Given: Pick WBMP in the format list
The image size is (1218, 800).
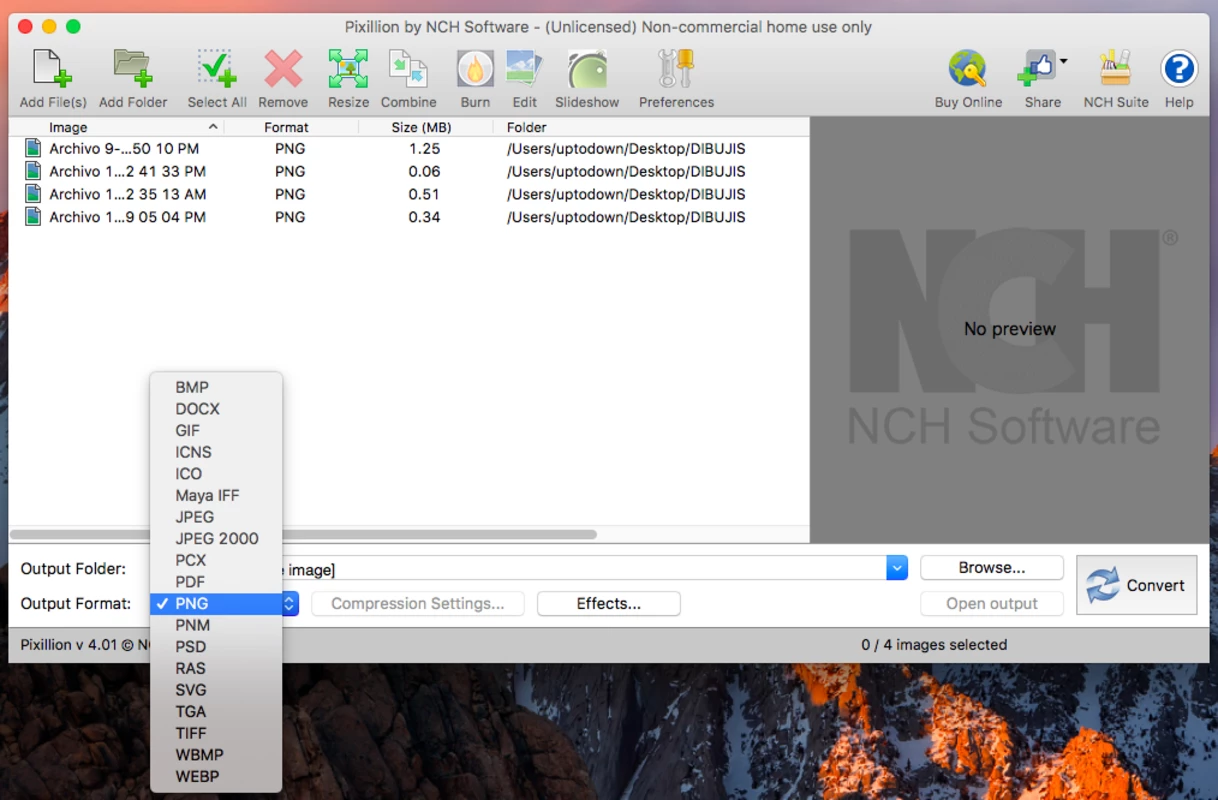Looking at the screenshot, I should 216,755.
